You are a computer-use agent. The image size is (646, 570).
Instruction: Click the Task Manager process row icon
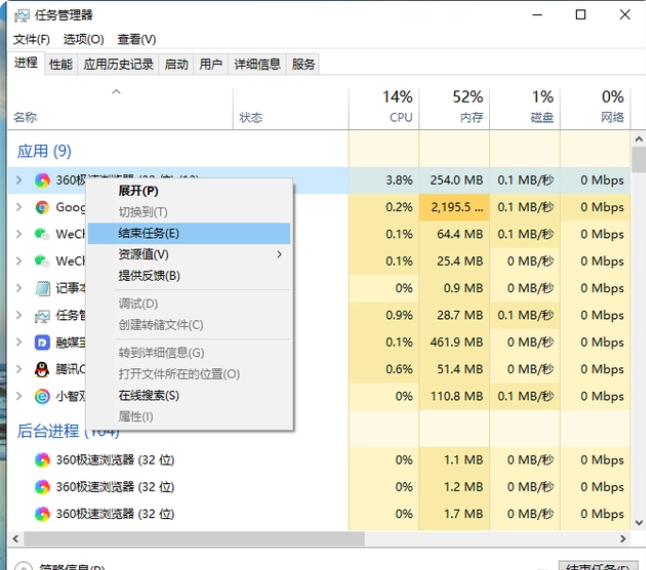pos(42,315)
